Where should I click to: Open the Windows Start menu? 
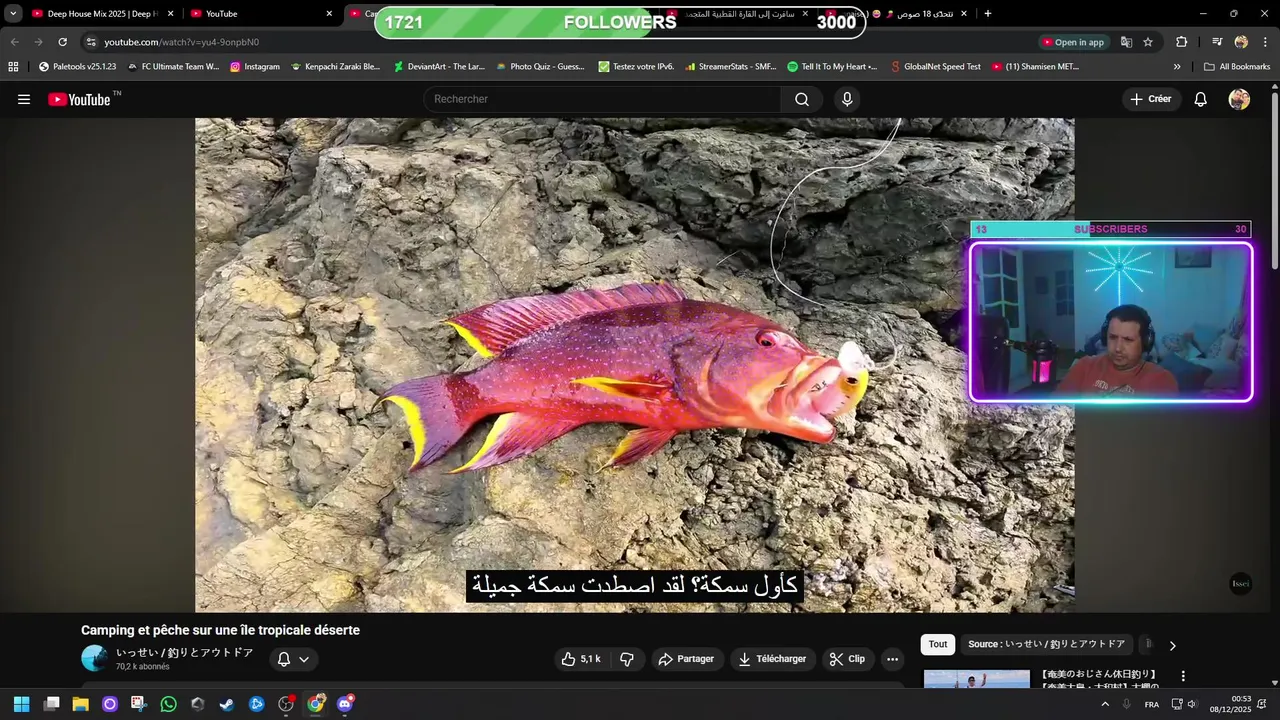point(21,704)
